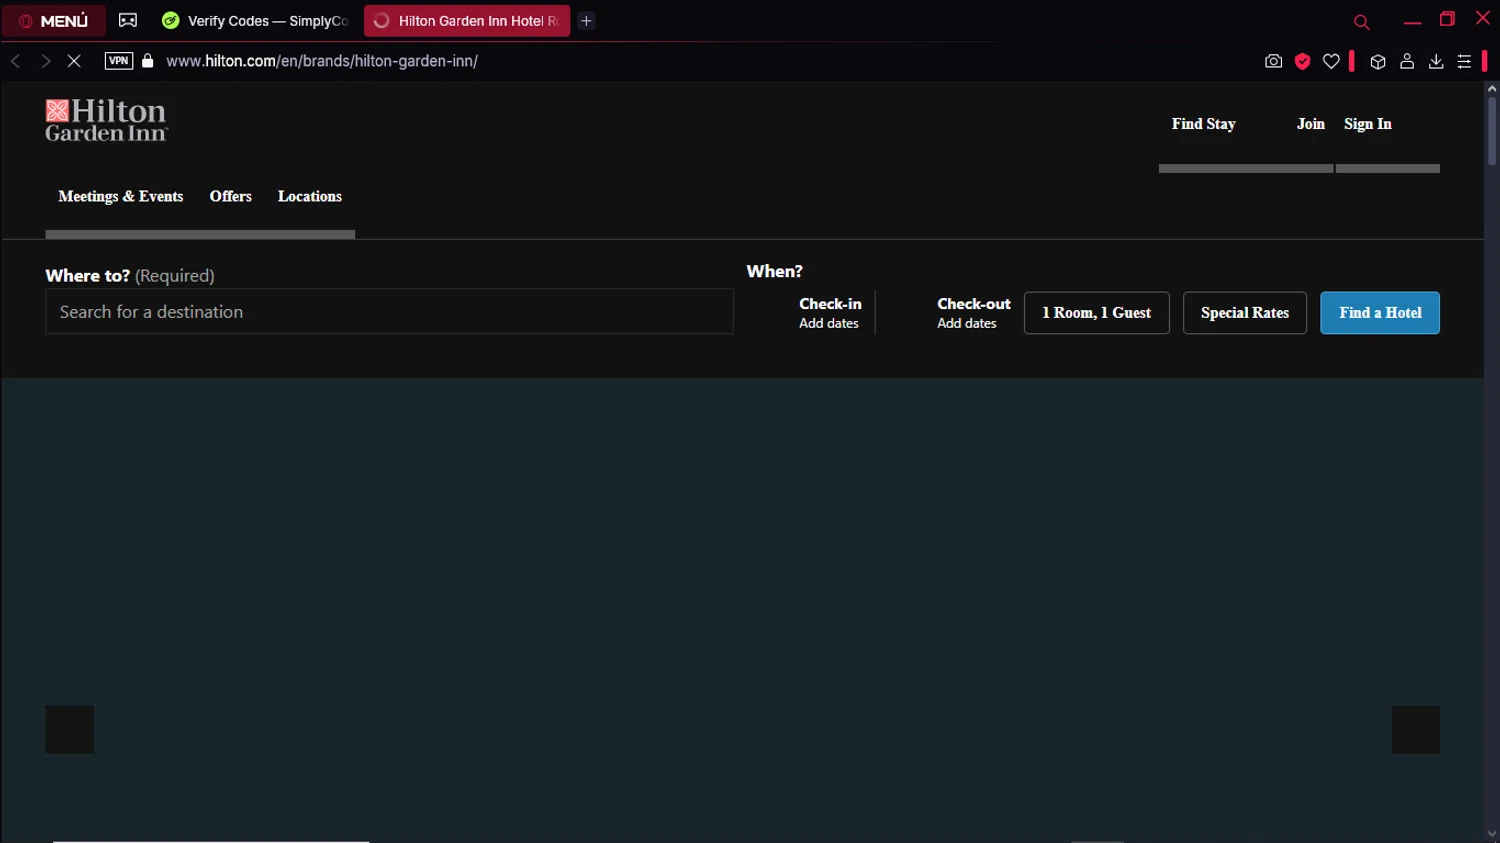This screenshot has width=1500, height=843.
Task: Switch to the Verify Codes — SimplyCodes tab
Action: (255, 21)
